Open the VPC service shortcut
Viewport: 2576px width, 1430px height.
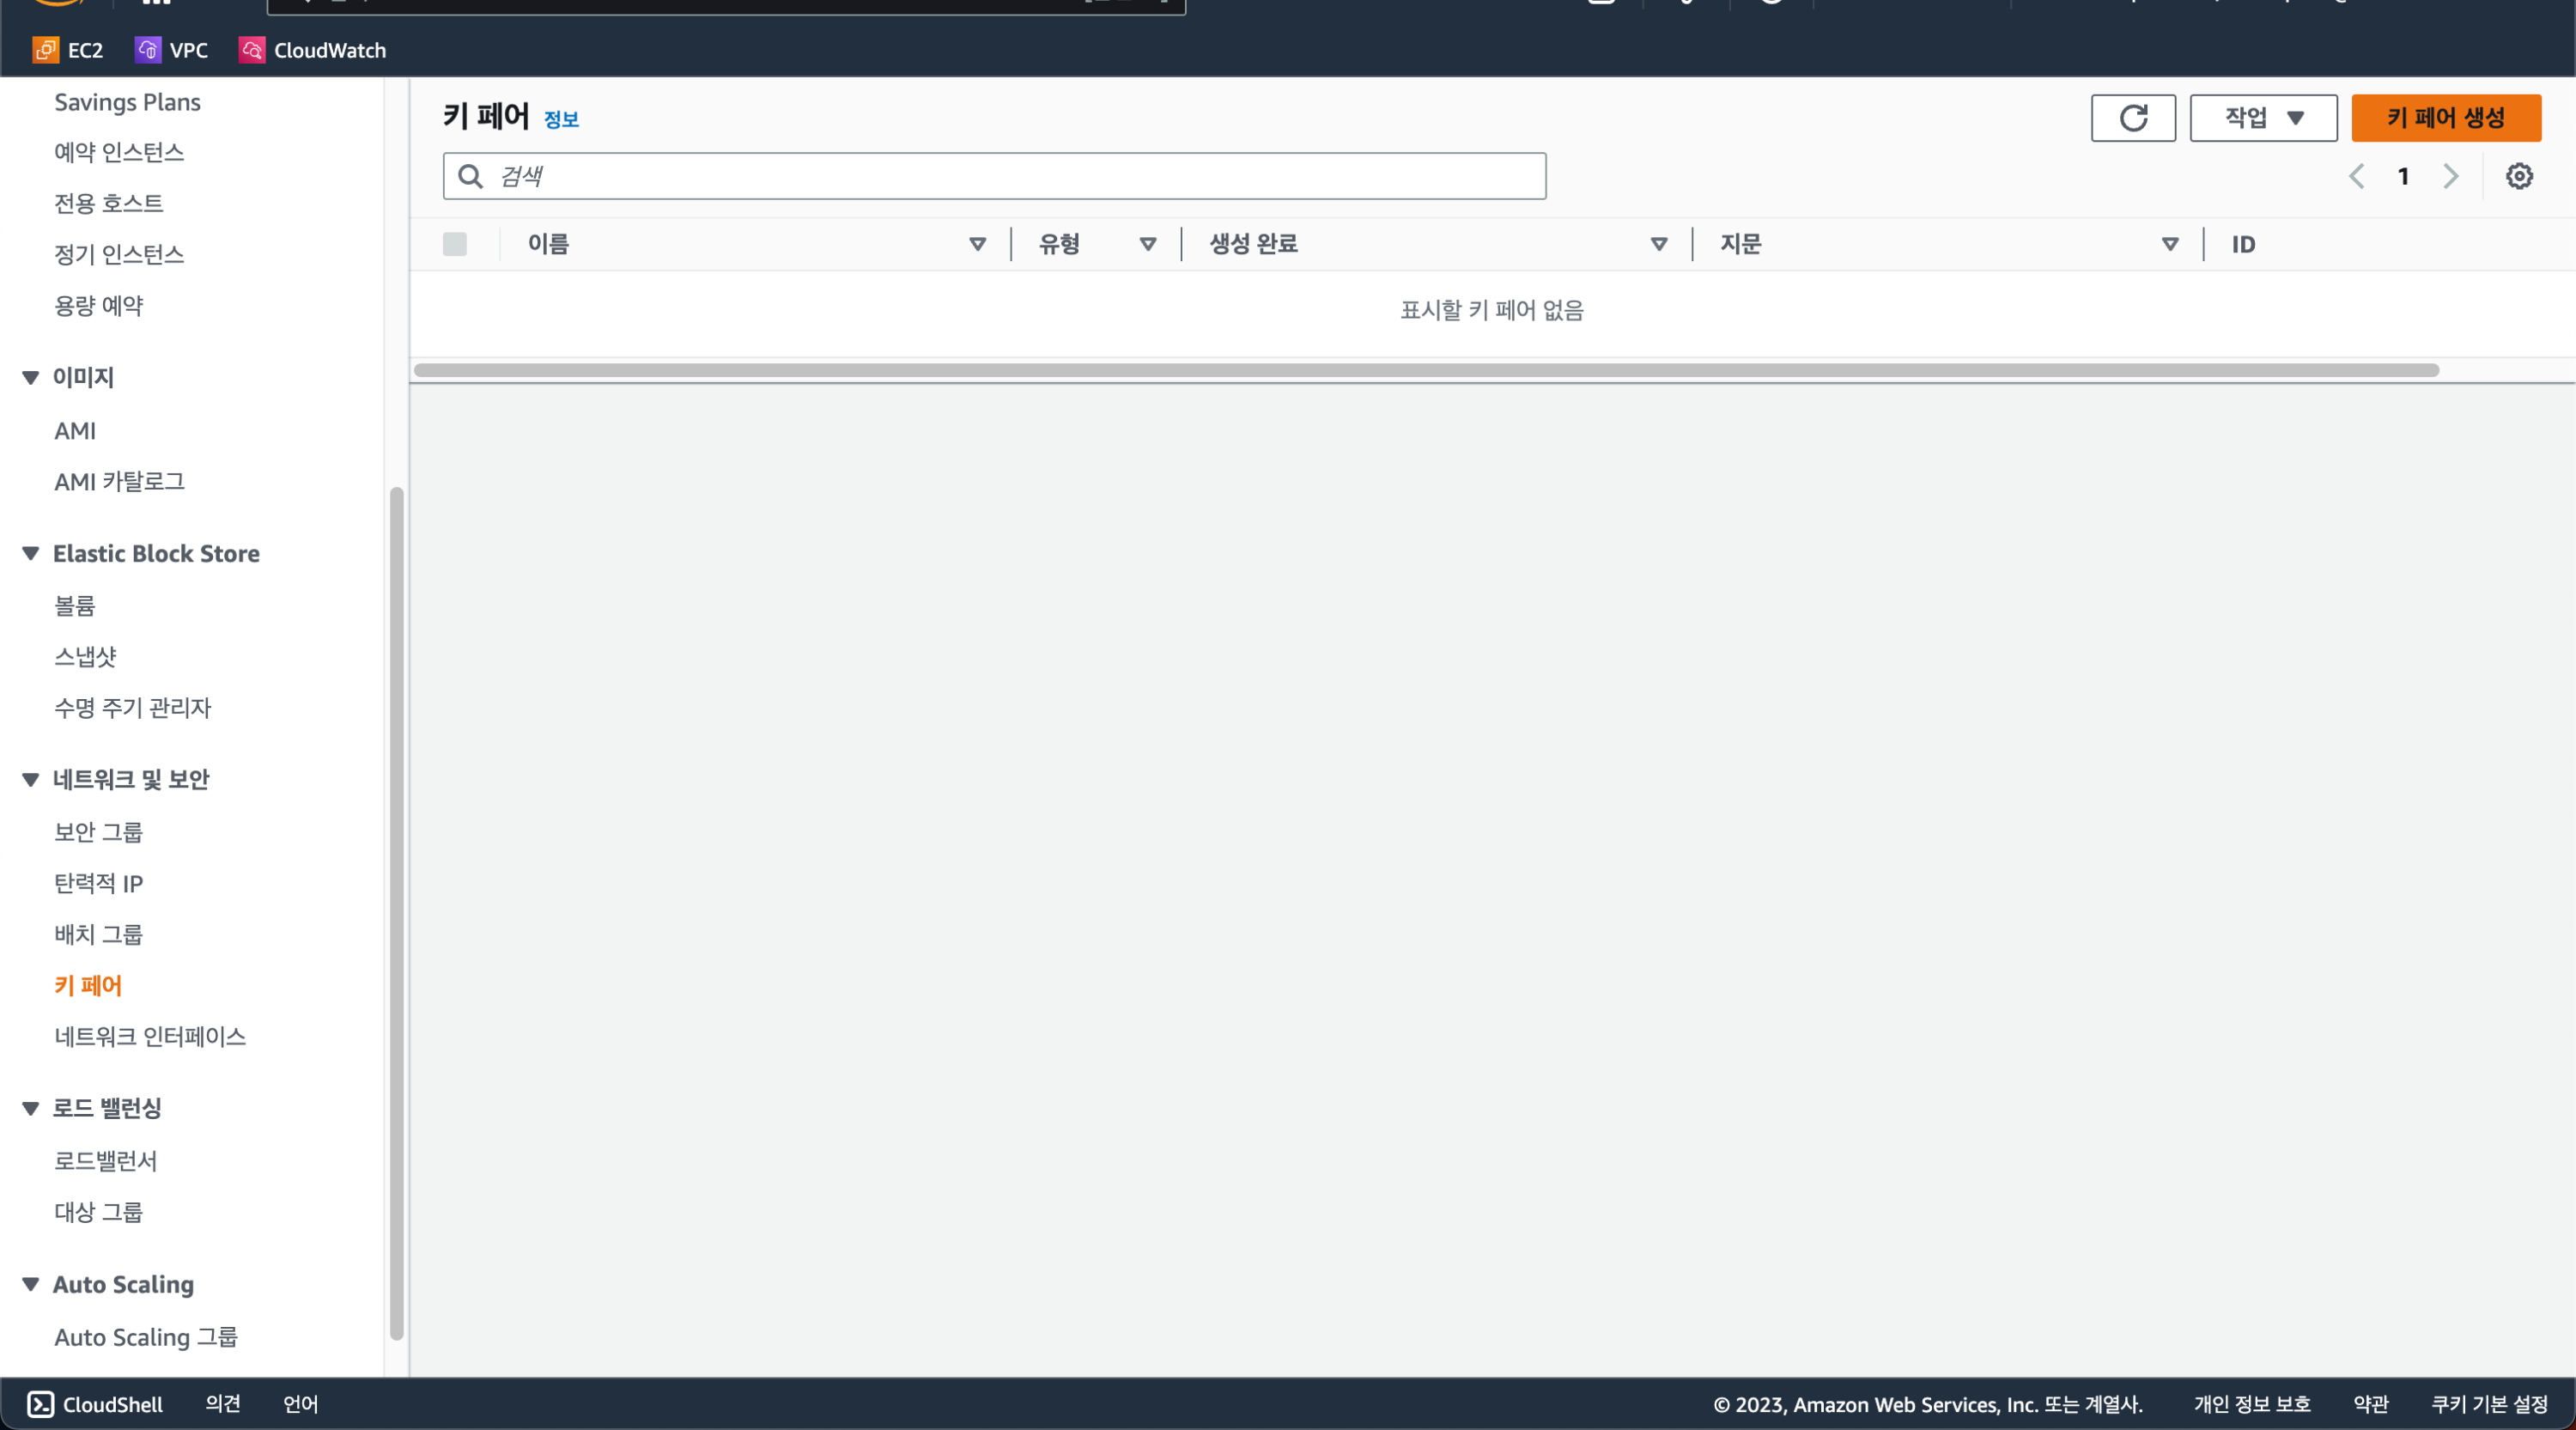coord(148,50)
